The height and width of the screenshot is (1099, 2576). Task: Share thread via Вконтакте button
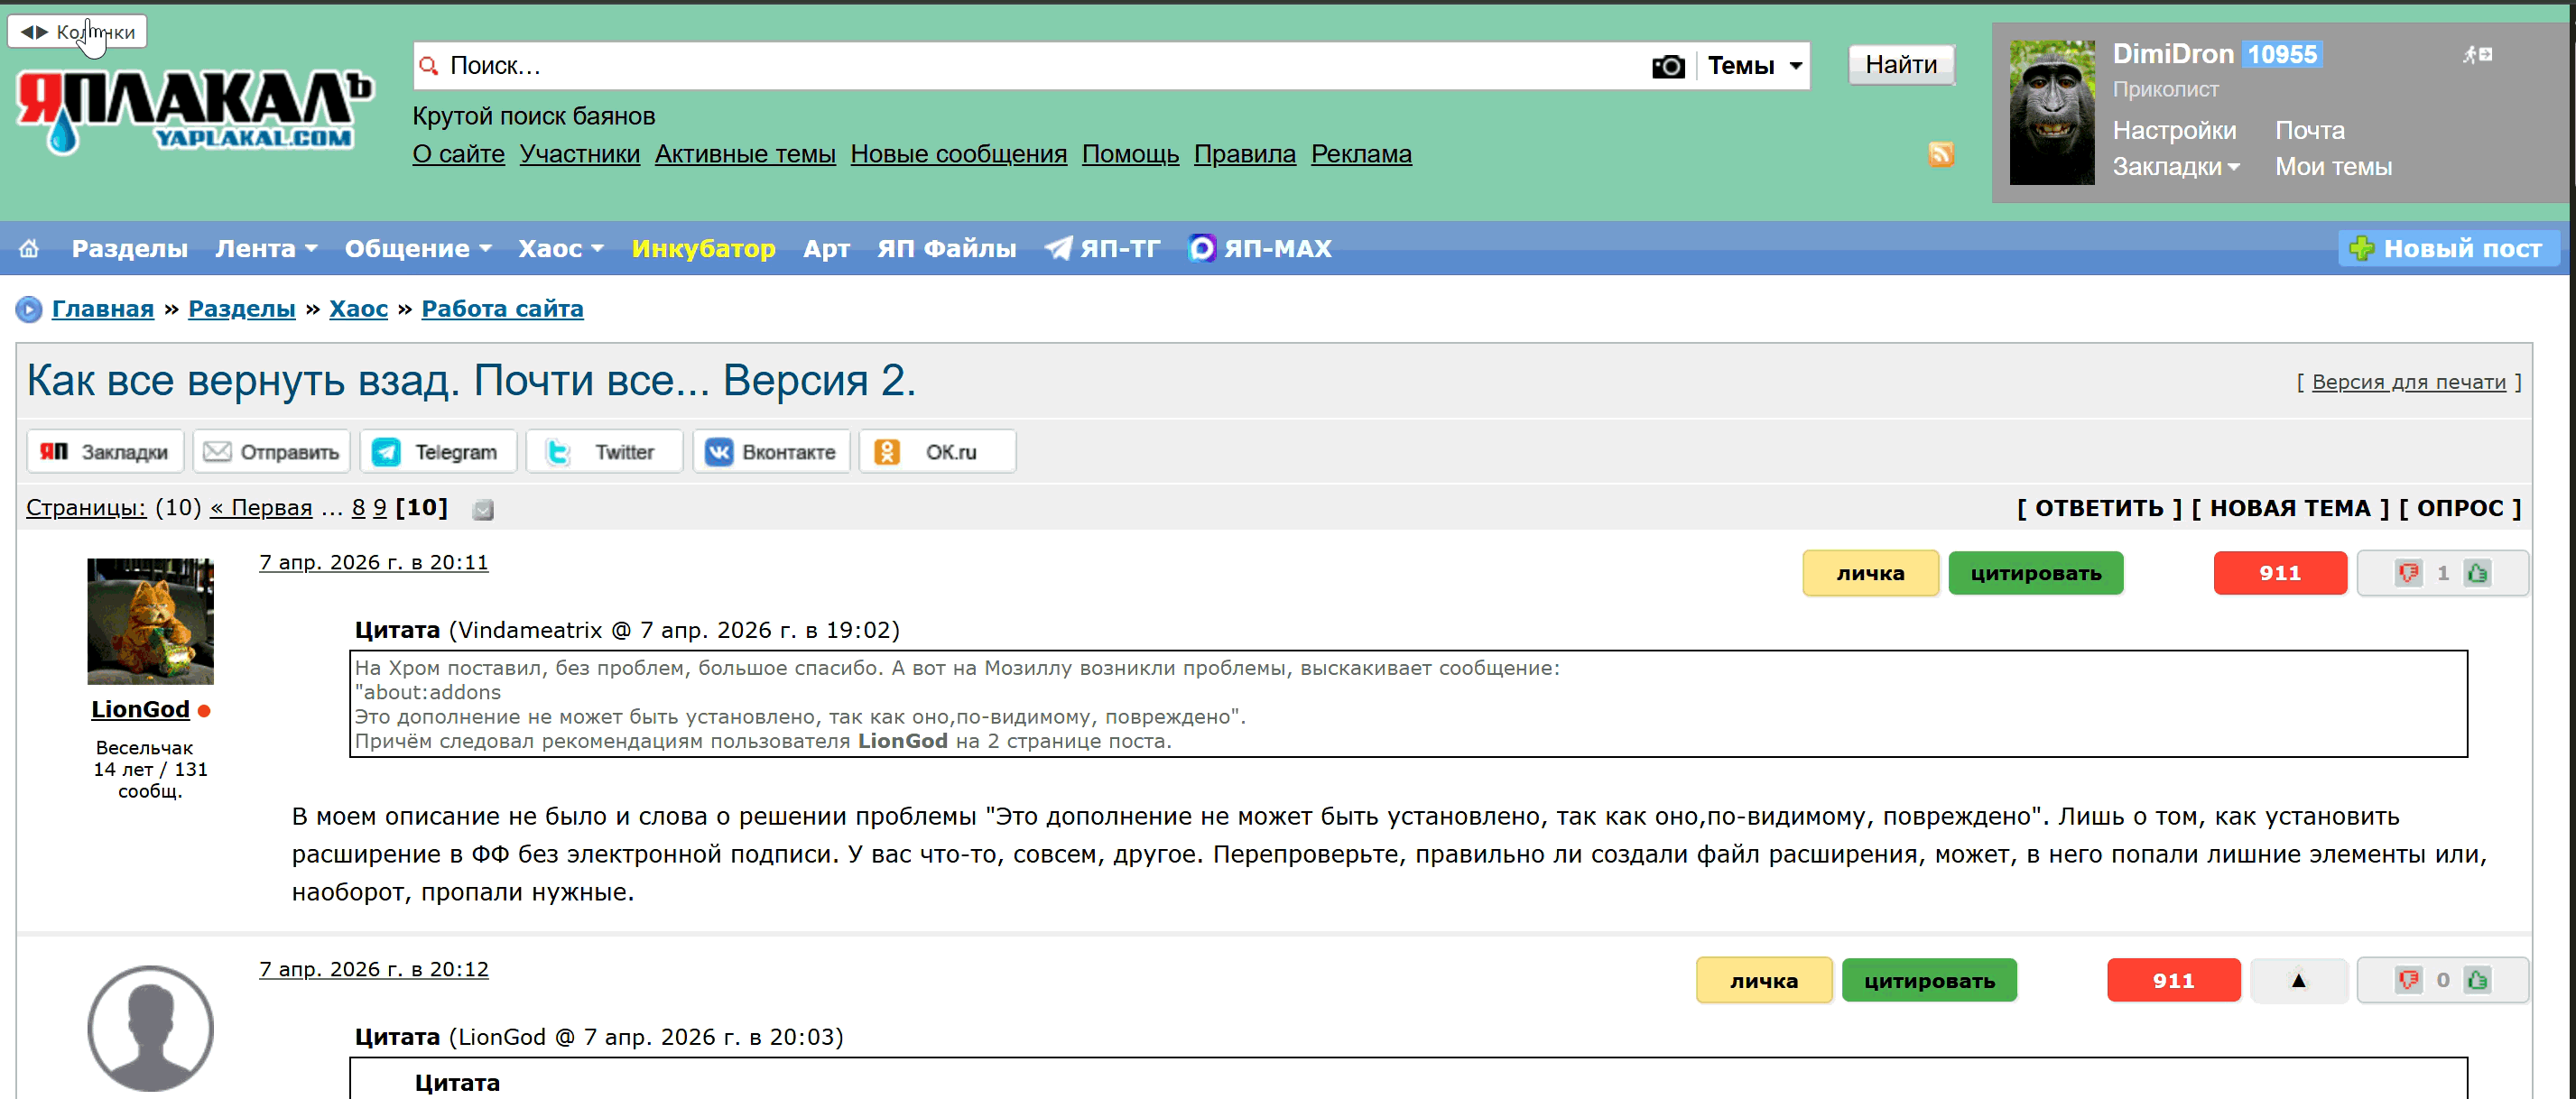[x=771, y=452]
